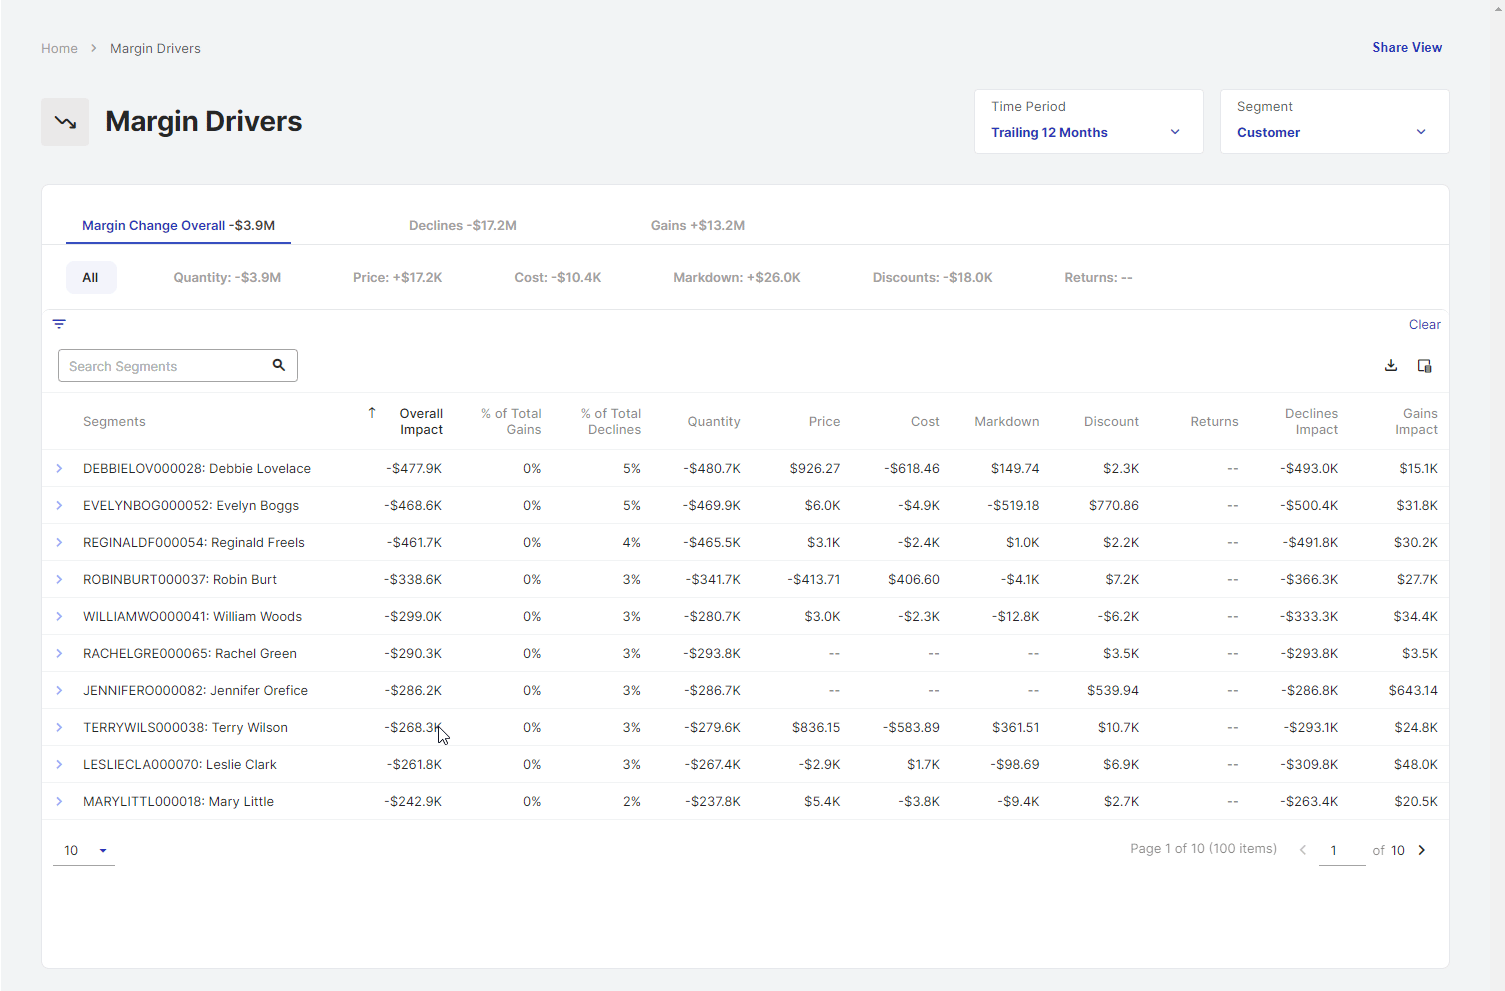This screenshot has height=991, width=1505.
Task: Click the filter icon above search box
Action: click(59, 324)
